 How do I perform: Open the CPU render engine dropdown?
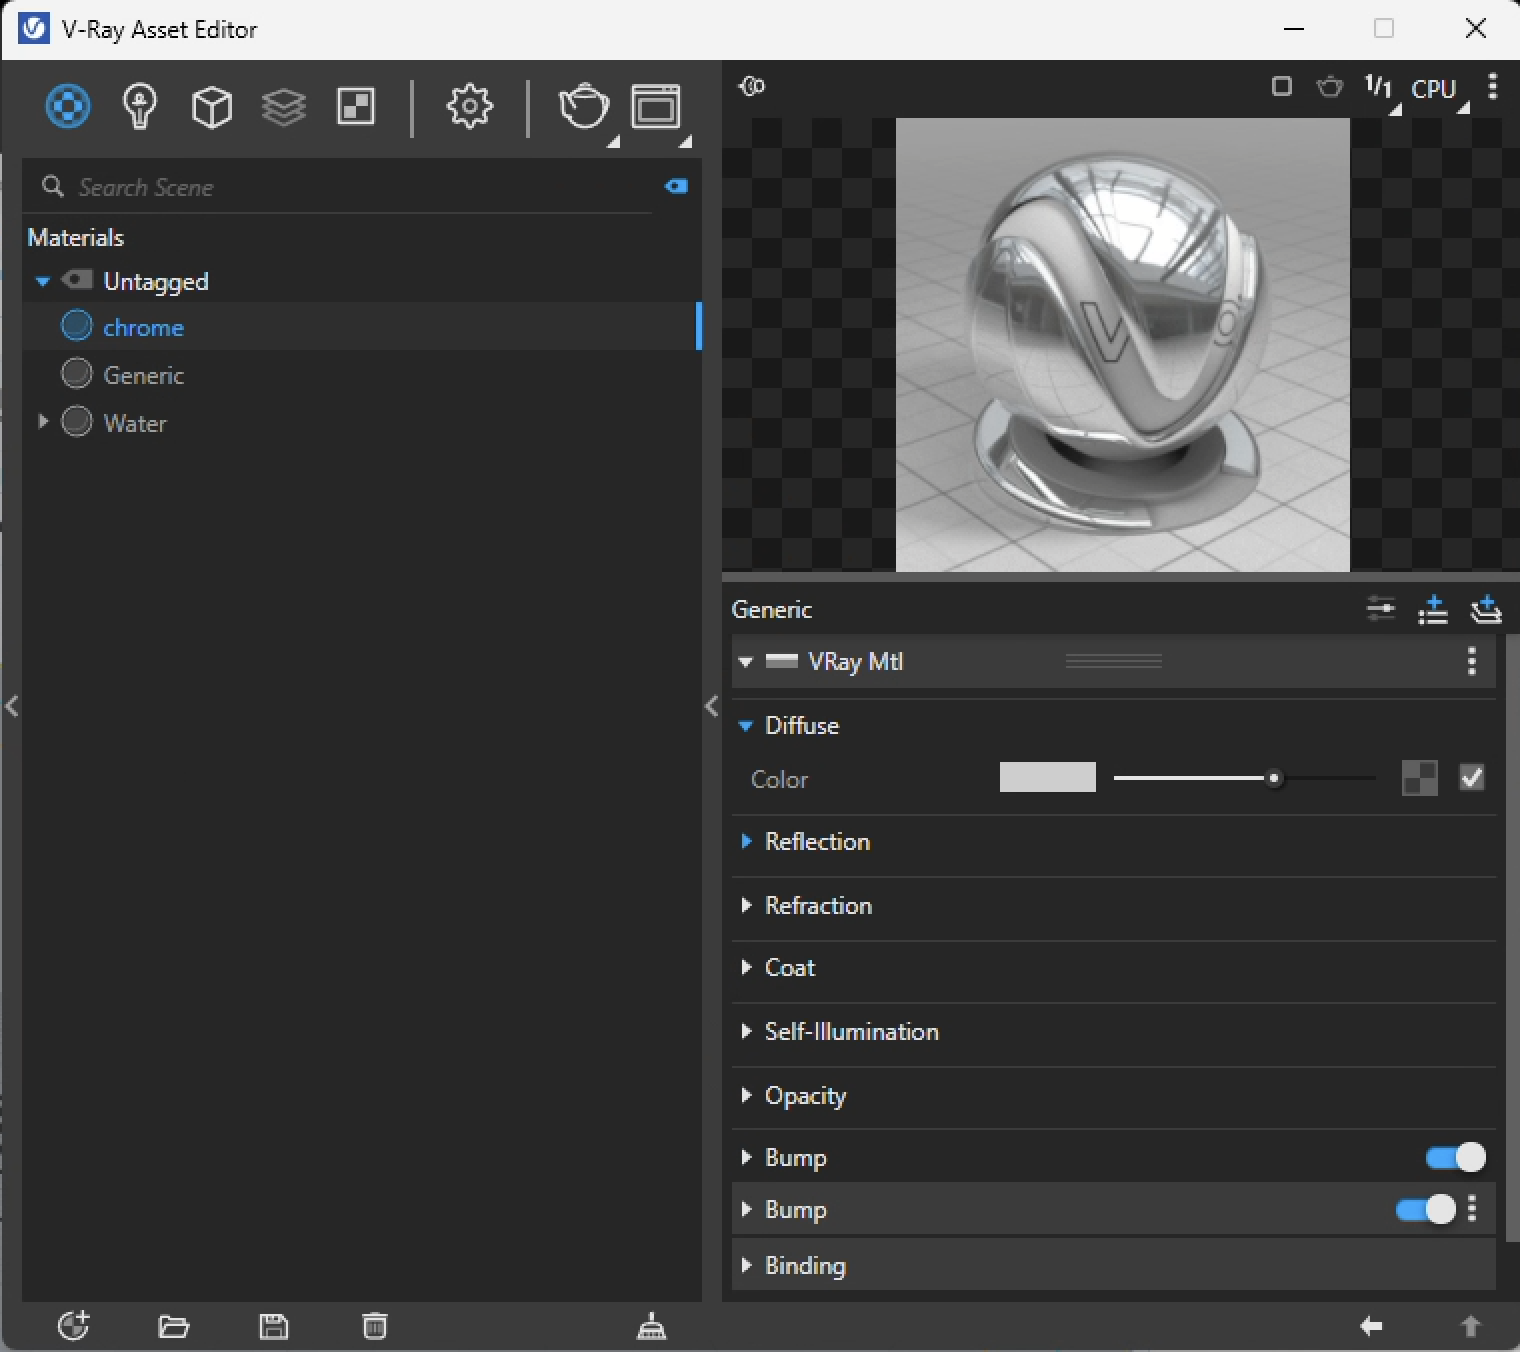tap(1438, 90)
